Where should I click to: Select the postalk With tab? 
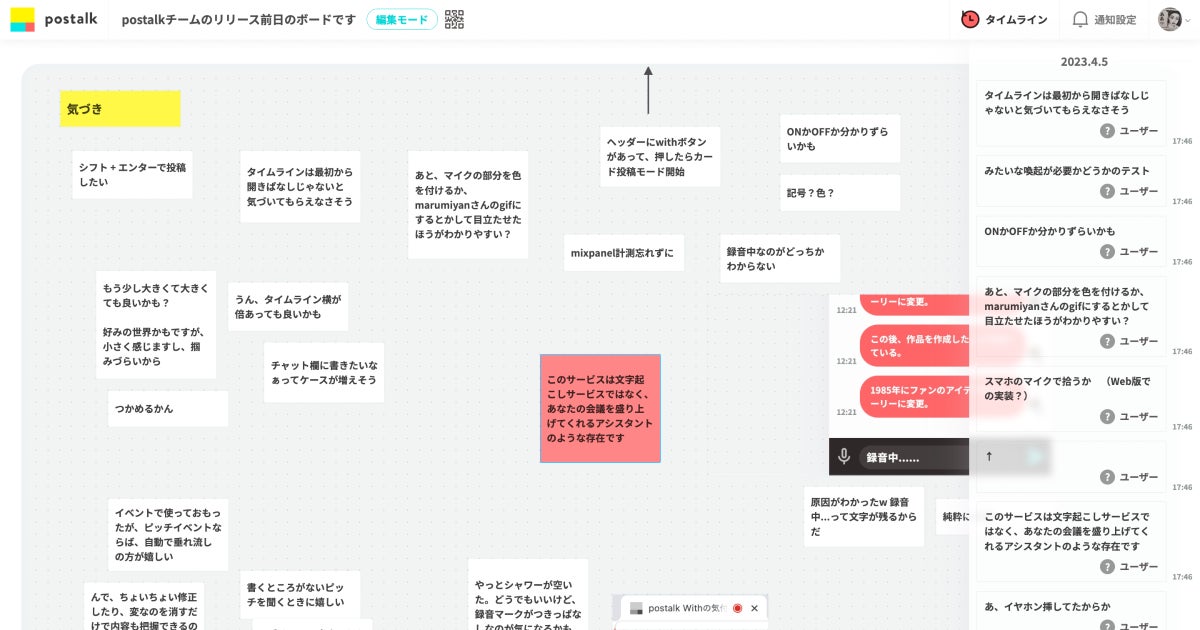click(x=695, y=608)
